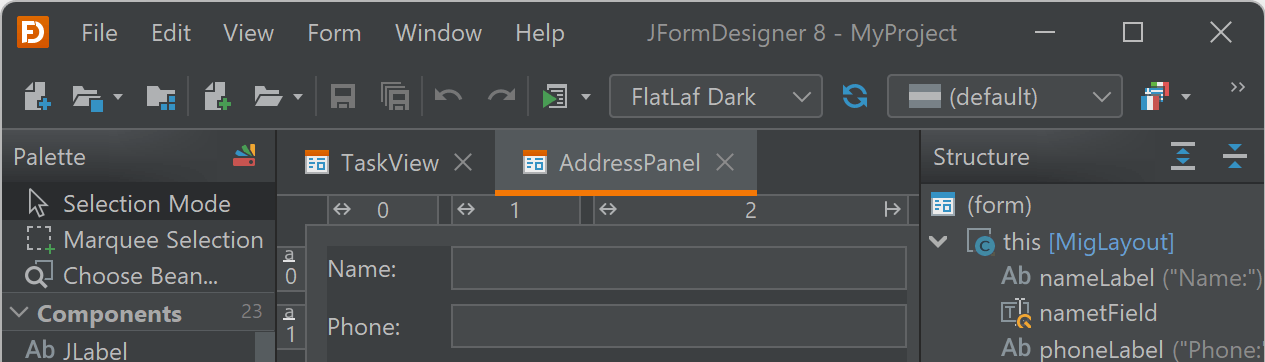Collapse the 'this [MigLayout]' tree node
This screenshot has height=362, width=1265.
point(938,242)
